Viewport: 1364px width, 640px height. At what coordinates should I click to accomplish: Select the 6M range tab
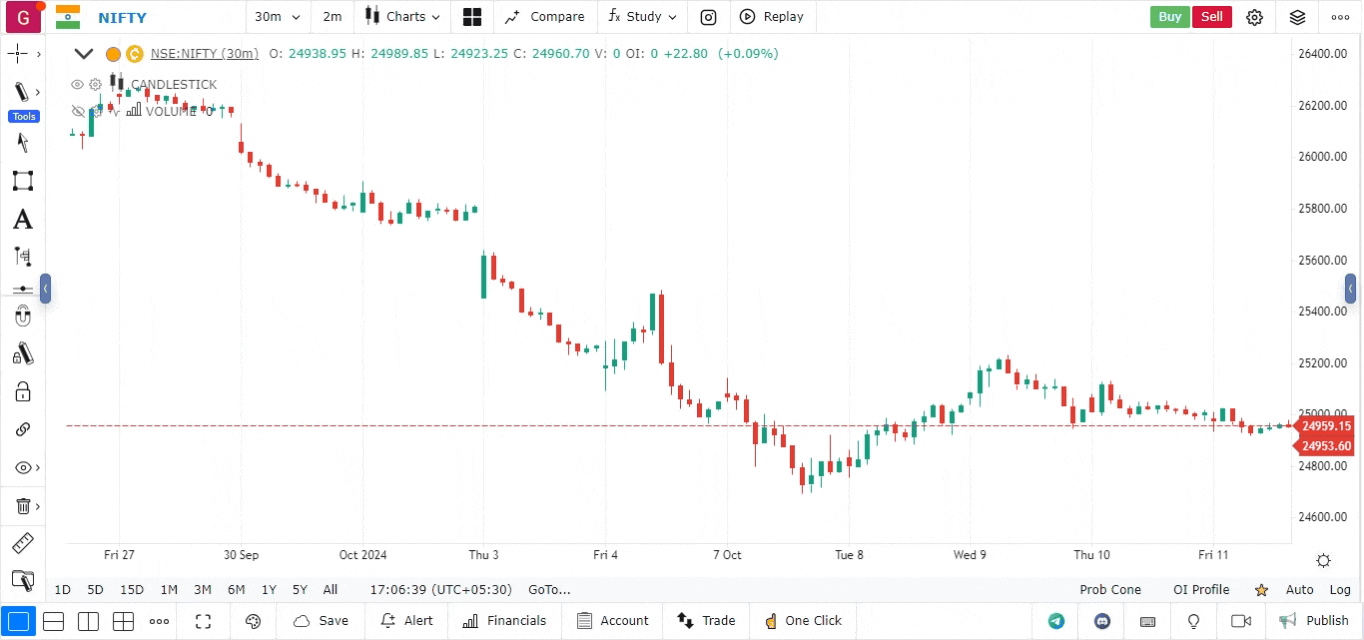pyautogui.click(x=236, y=590)
